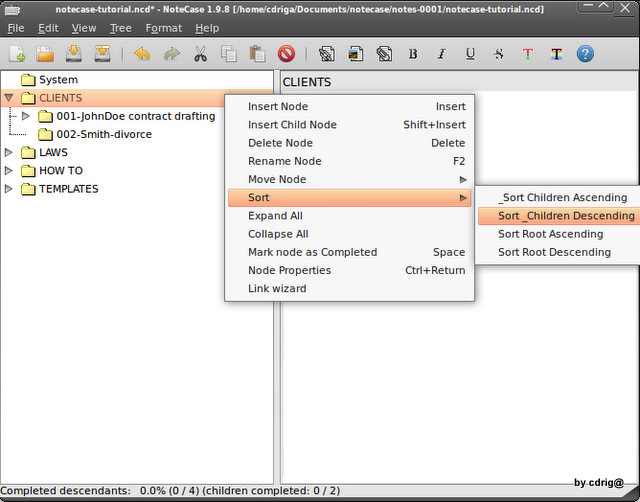This screenshot has width=640, height=502.
Task: Cut selection with the scissors icon
Action: [200, 54]
